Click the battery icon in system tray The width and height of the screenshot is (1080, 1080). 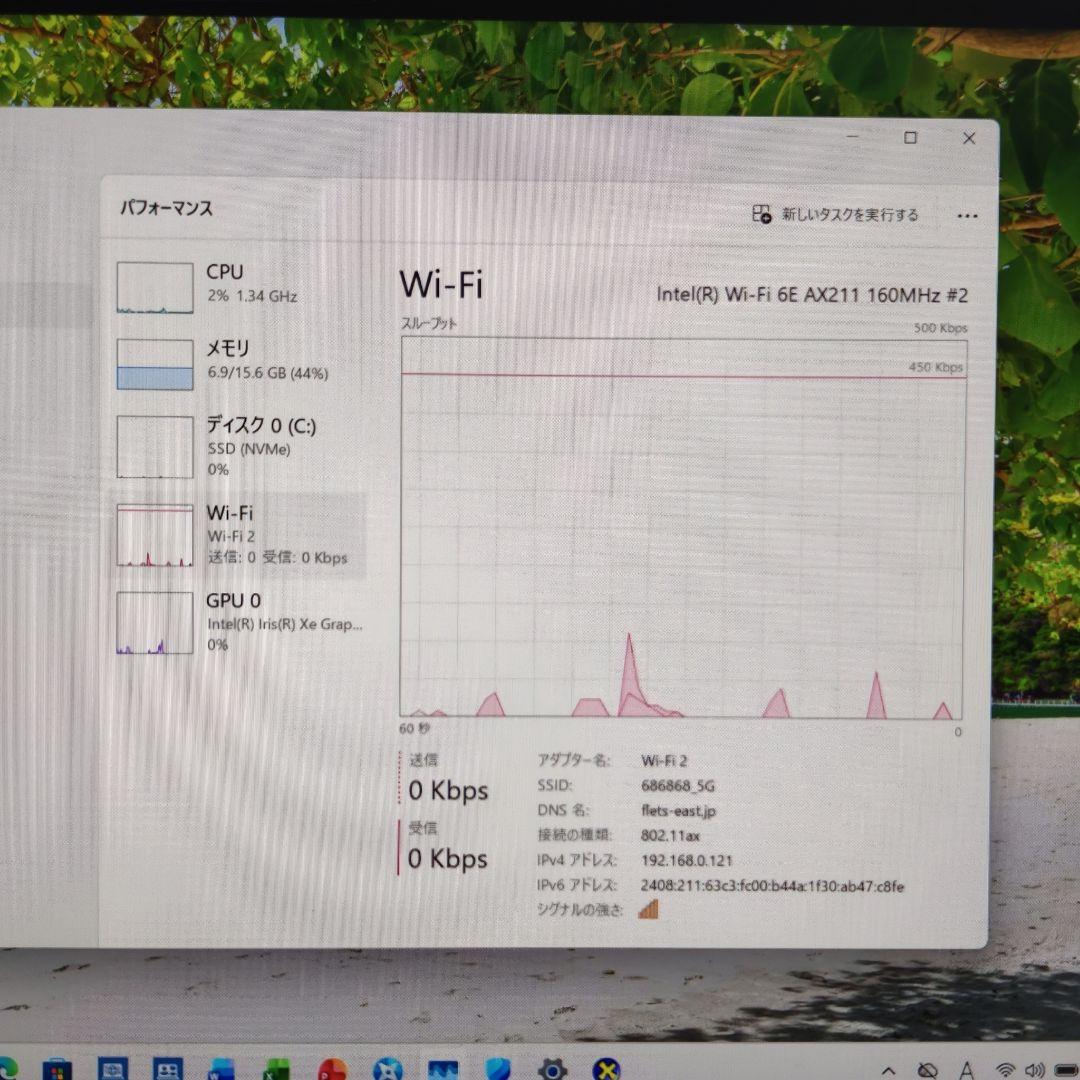click(1065, 1067)
